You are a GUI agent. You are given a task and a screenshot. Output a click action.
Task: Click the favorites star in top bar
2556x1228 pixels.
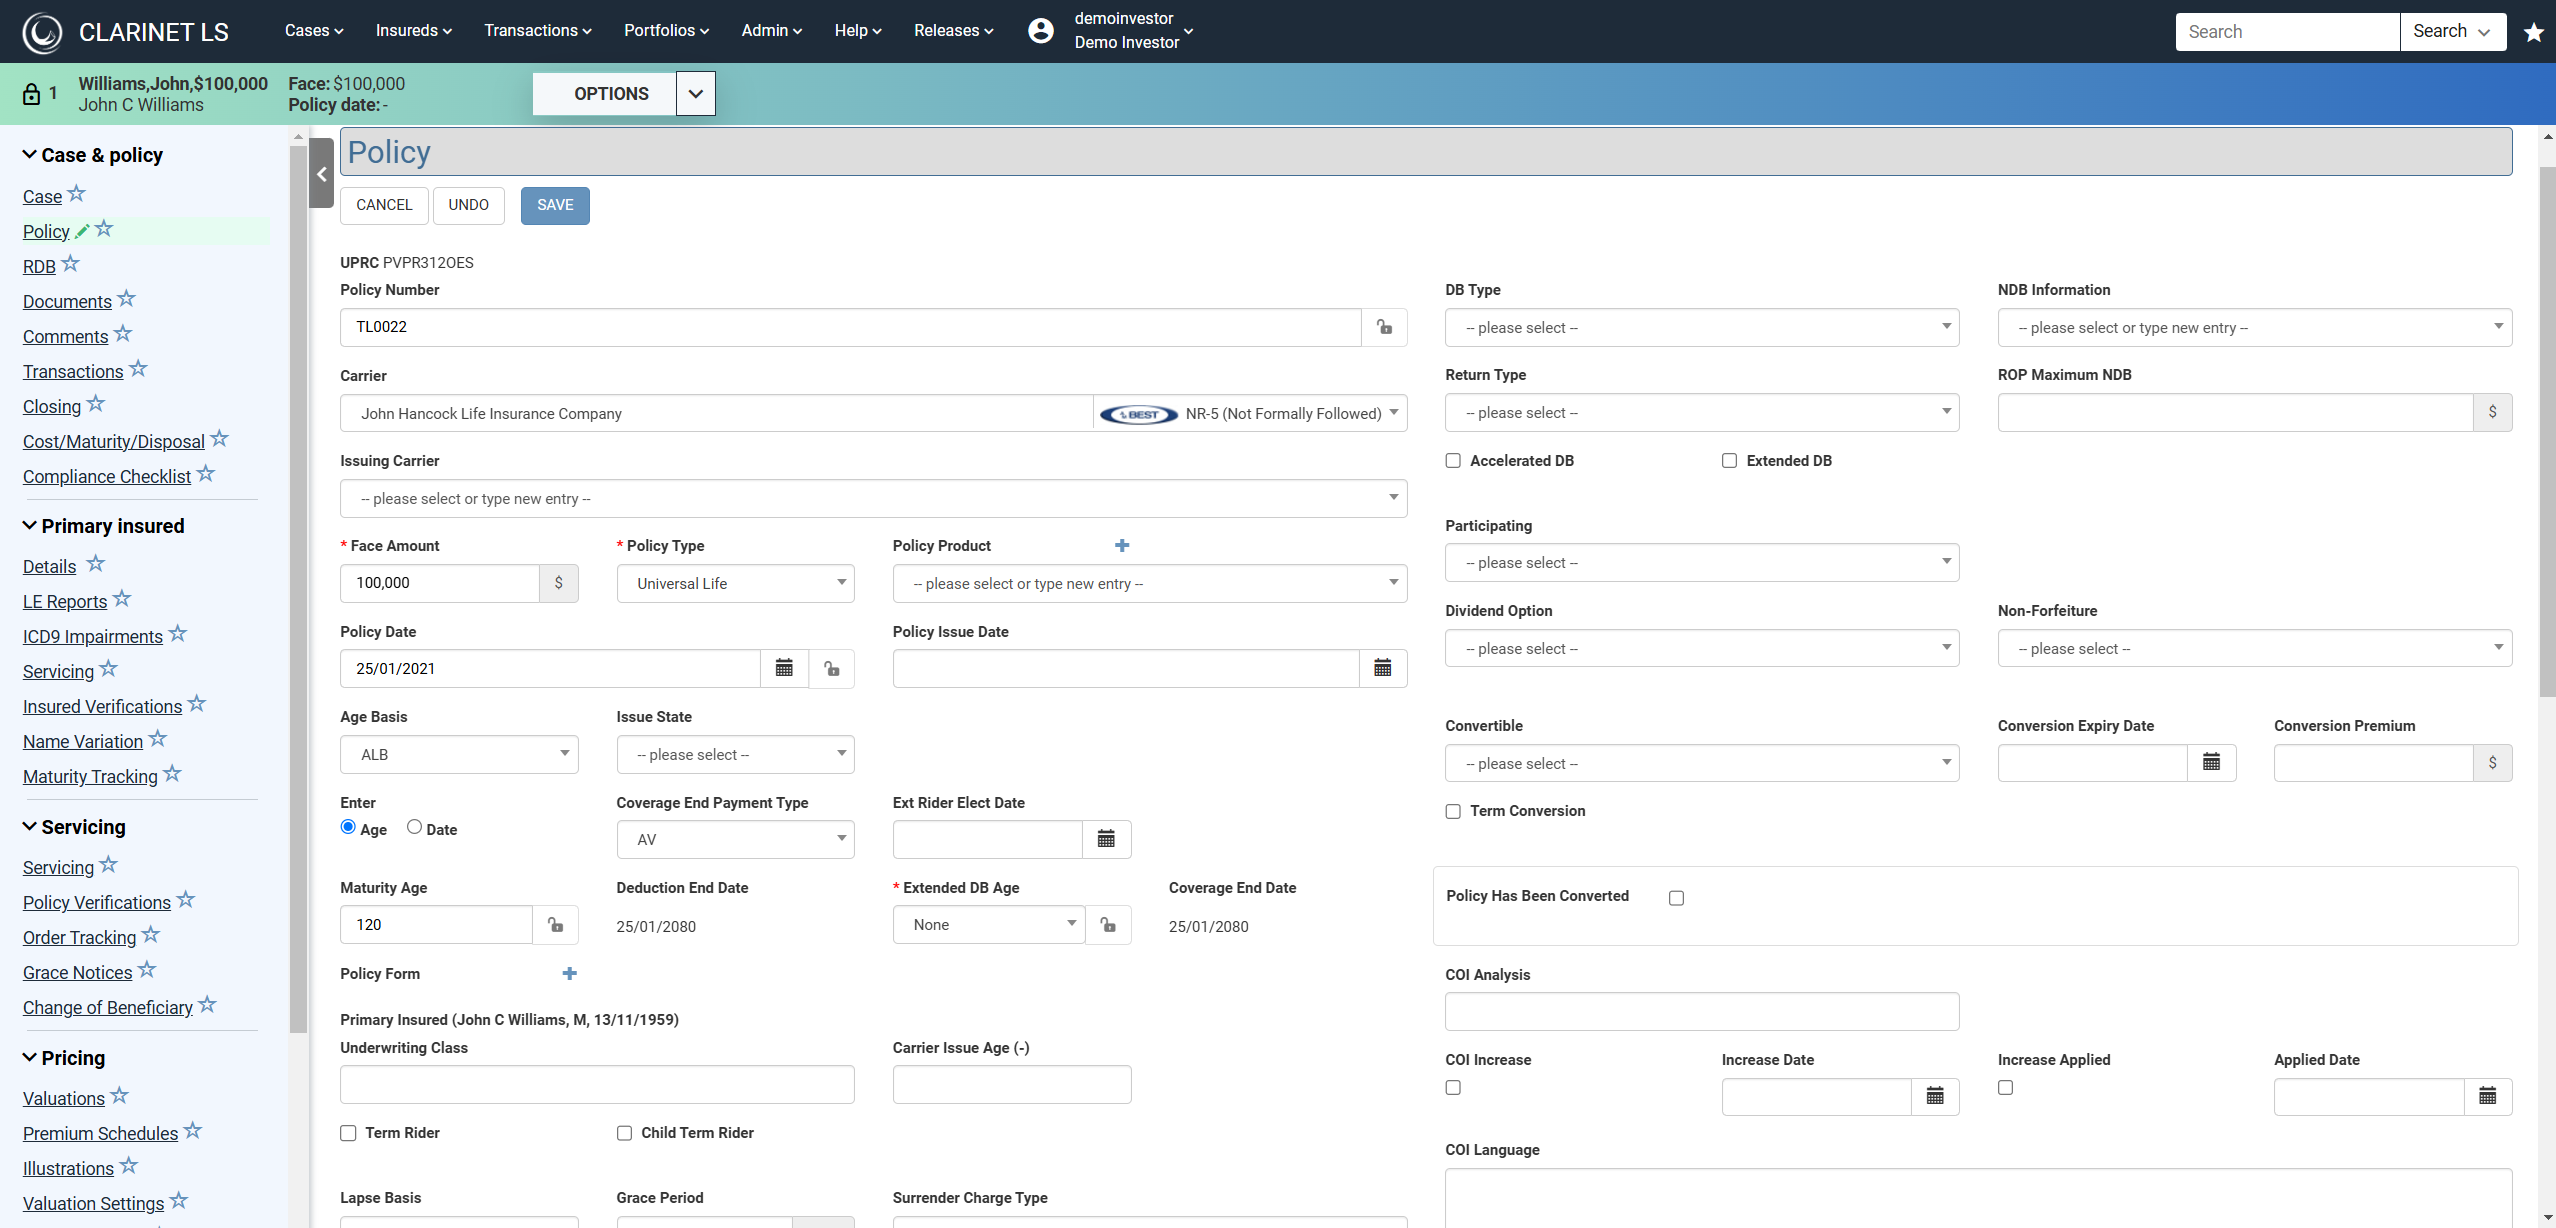click(2533, 32)
